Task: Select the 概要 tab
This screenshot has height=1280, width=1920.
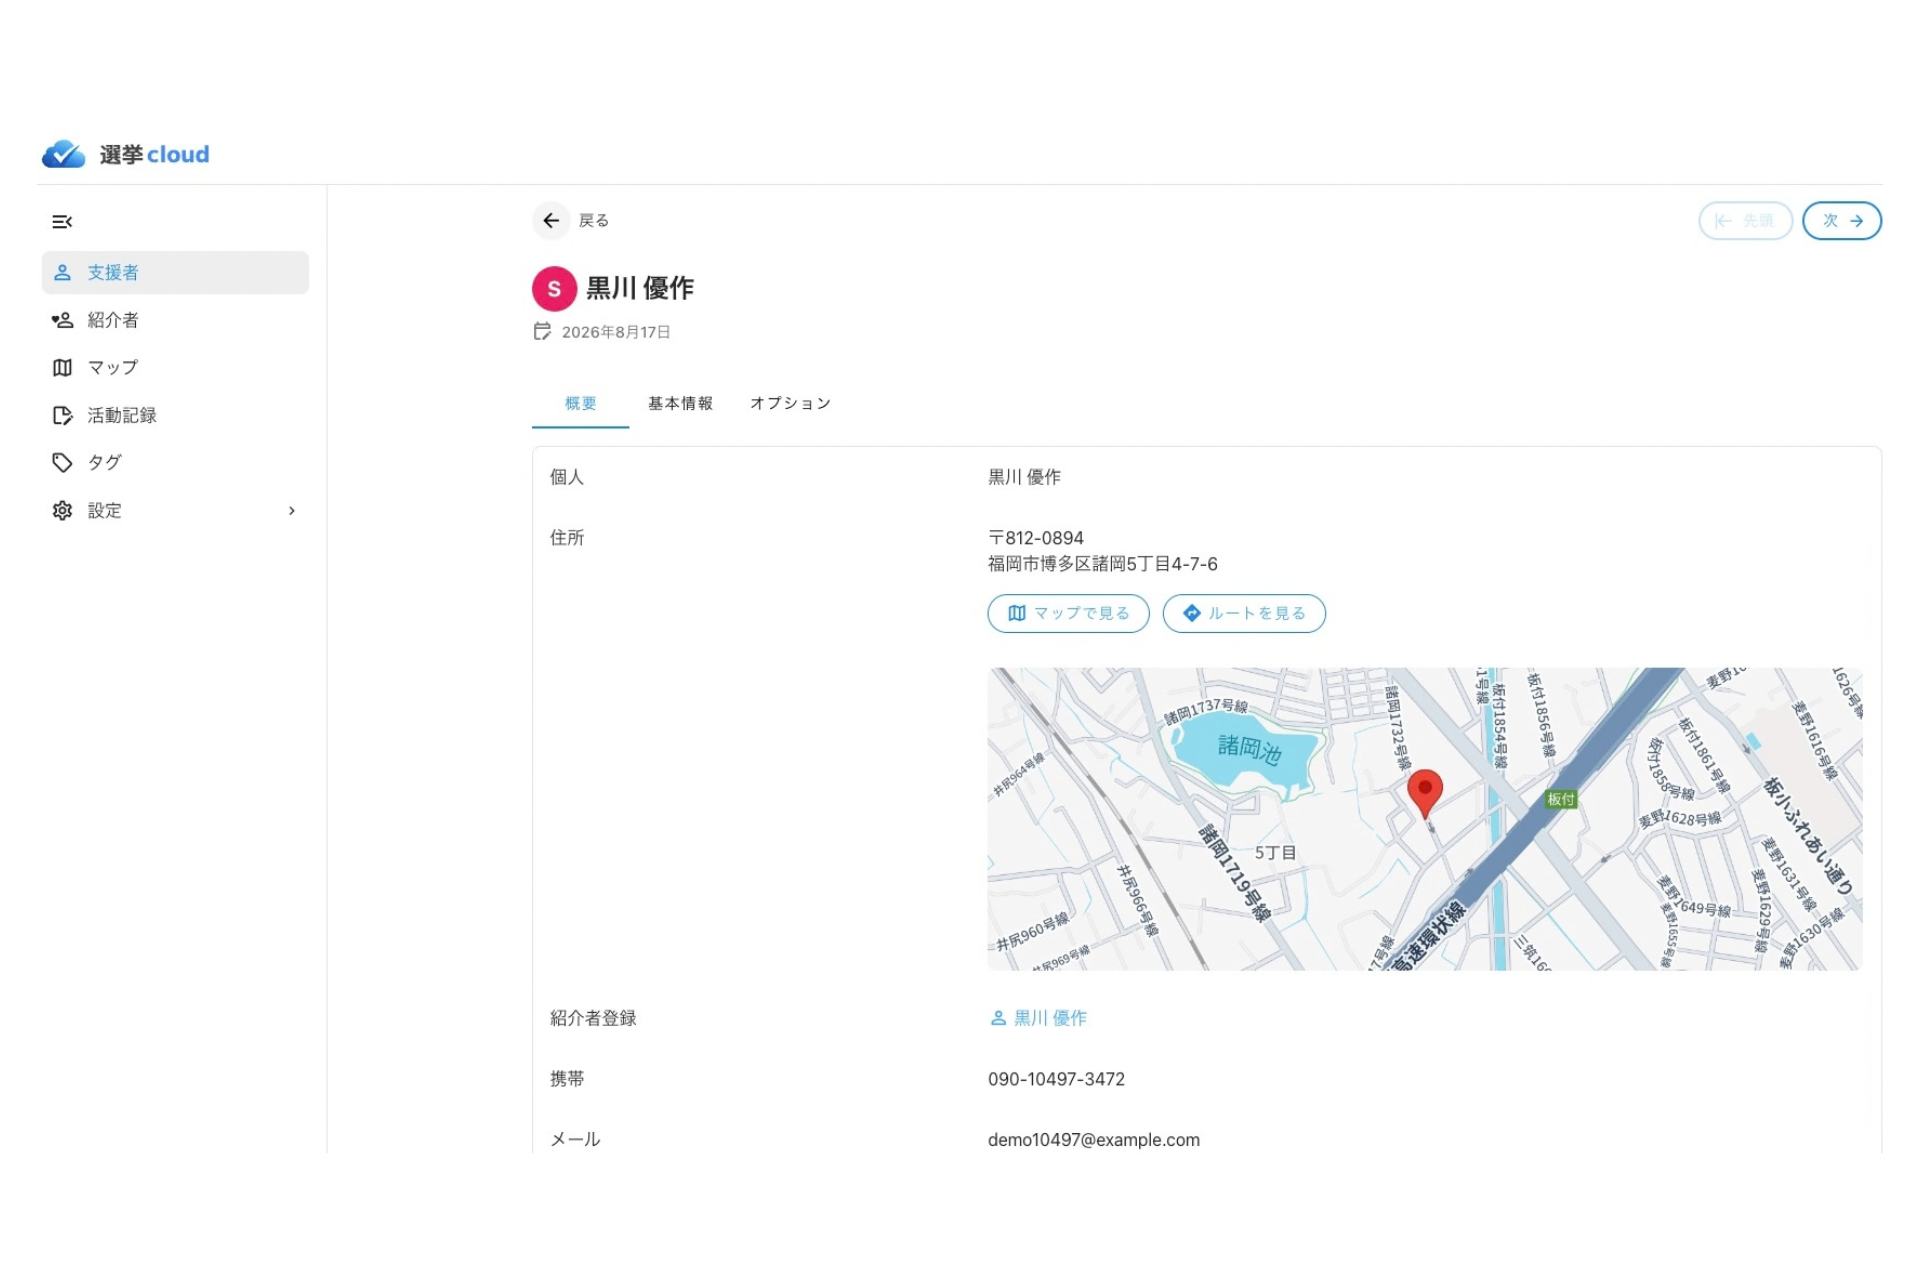Action: click(x=580, y=404)
